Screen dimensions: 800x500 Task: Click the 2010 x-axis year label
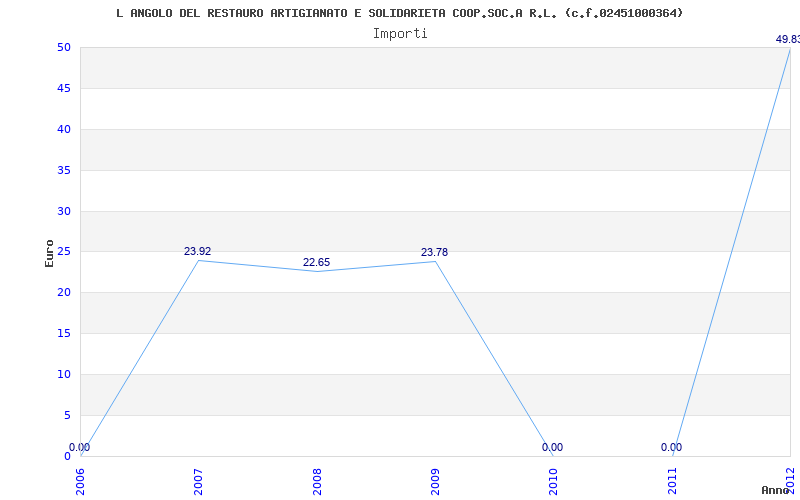pos(554,482)
